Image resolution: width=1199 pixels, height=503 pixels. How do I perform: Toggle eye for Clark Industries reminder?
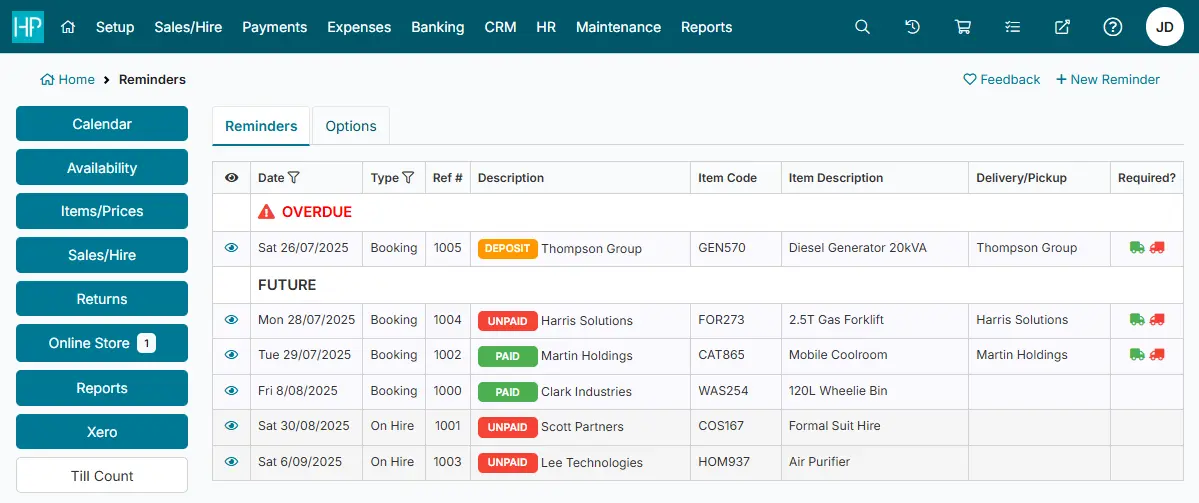pyautogui.click(x=232, y=391)
